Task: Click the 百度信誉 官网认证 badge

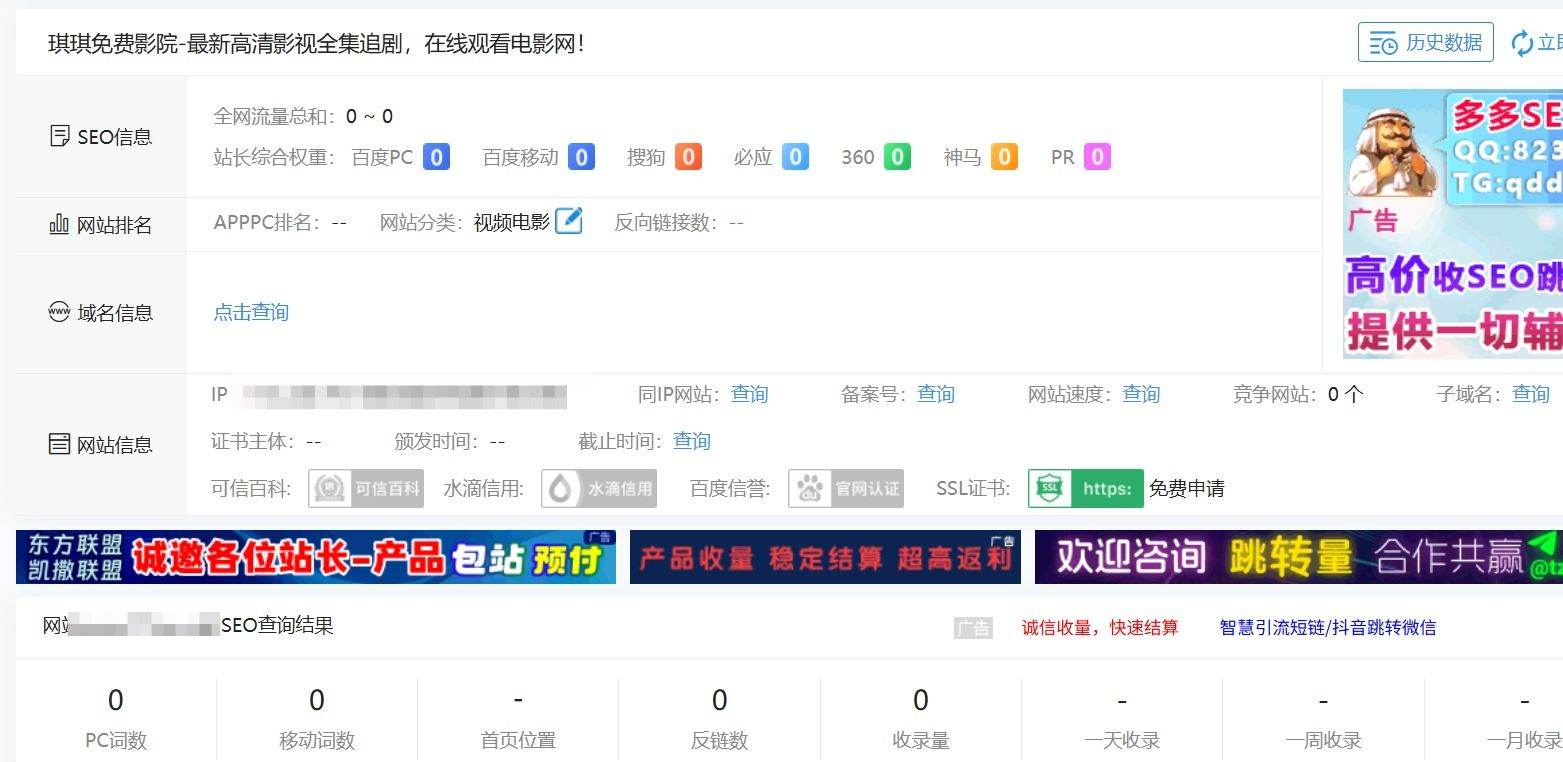Action: coord(846,489)
